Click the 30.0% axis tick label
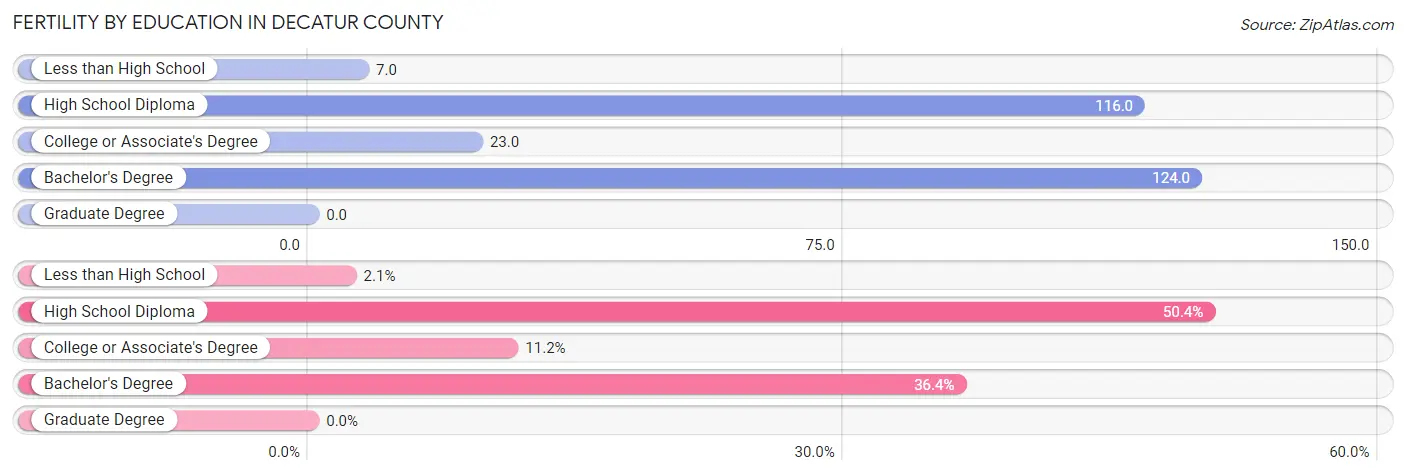Screen dimensions: 1406x475 pyautogui.click(x=815, y=452)
